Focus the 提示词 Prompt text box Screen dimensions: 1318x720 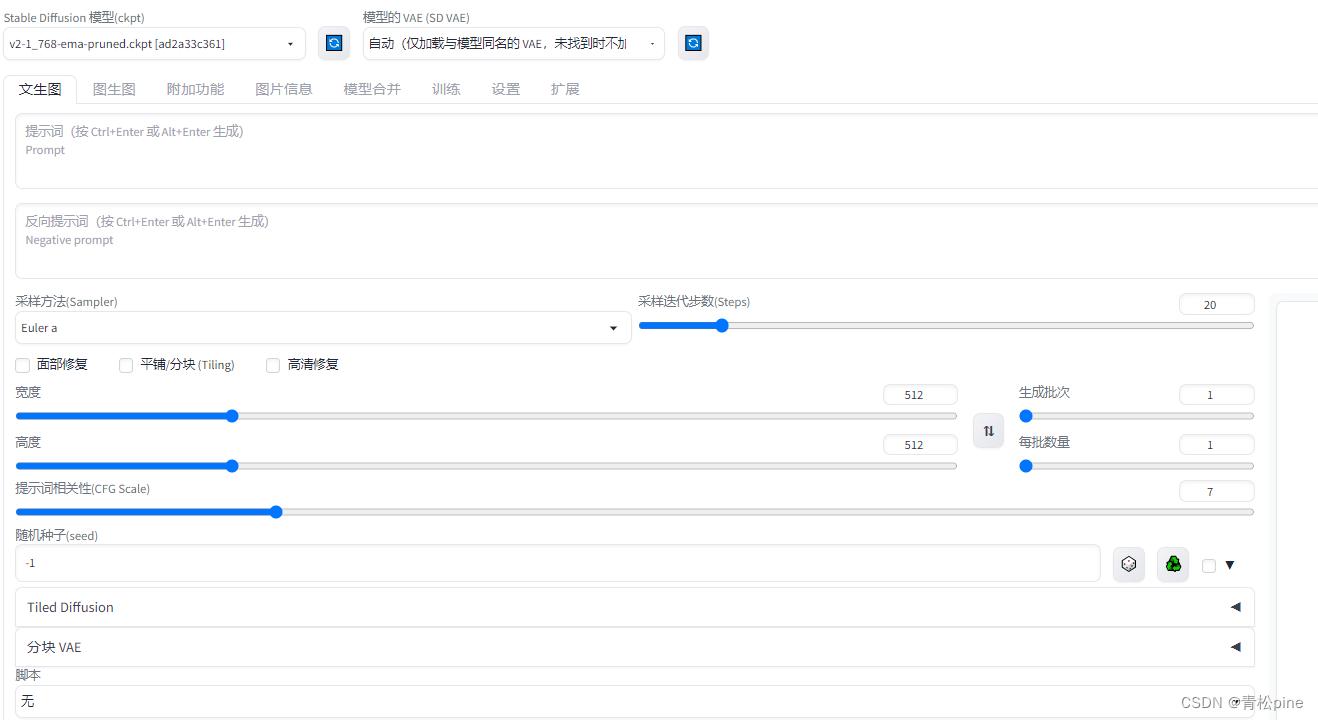point(666,151)
